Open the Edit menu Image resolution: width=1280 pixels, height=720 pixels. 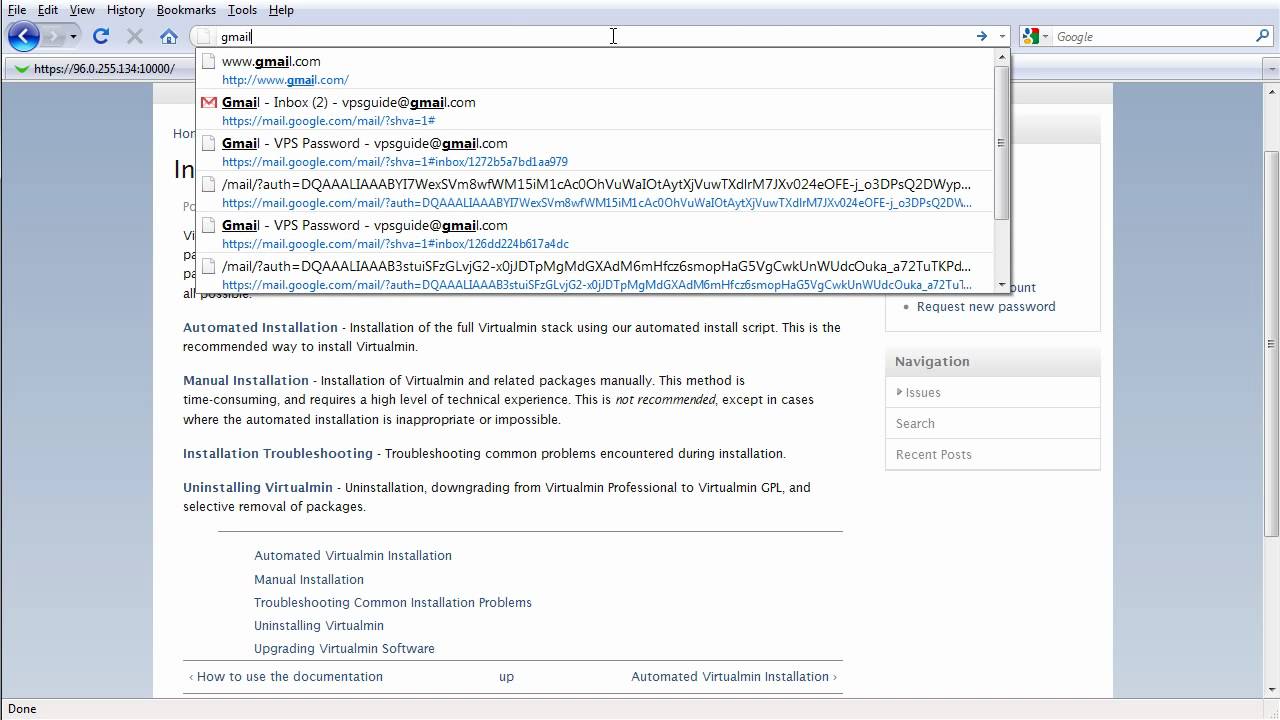coord(48,10)
